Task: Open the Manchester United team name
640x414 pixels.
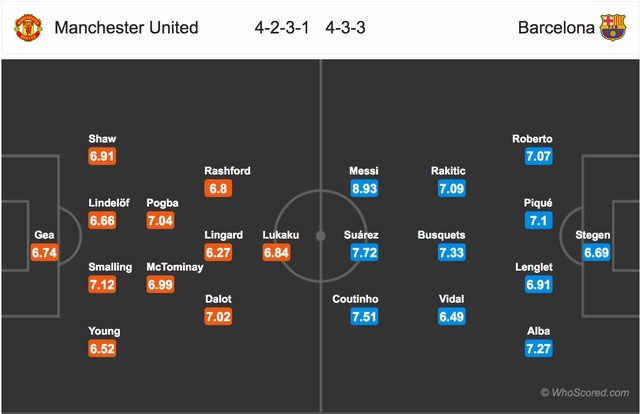Action: [x=126, y=28]
